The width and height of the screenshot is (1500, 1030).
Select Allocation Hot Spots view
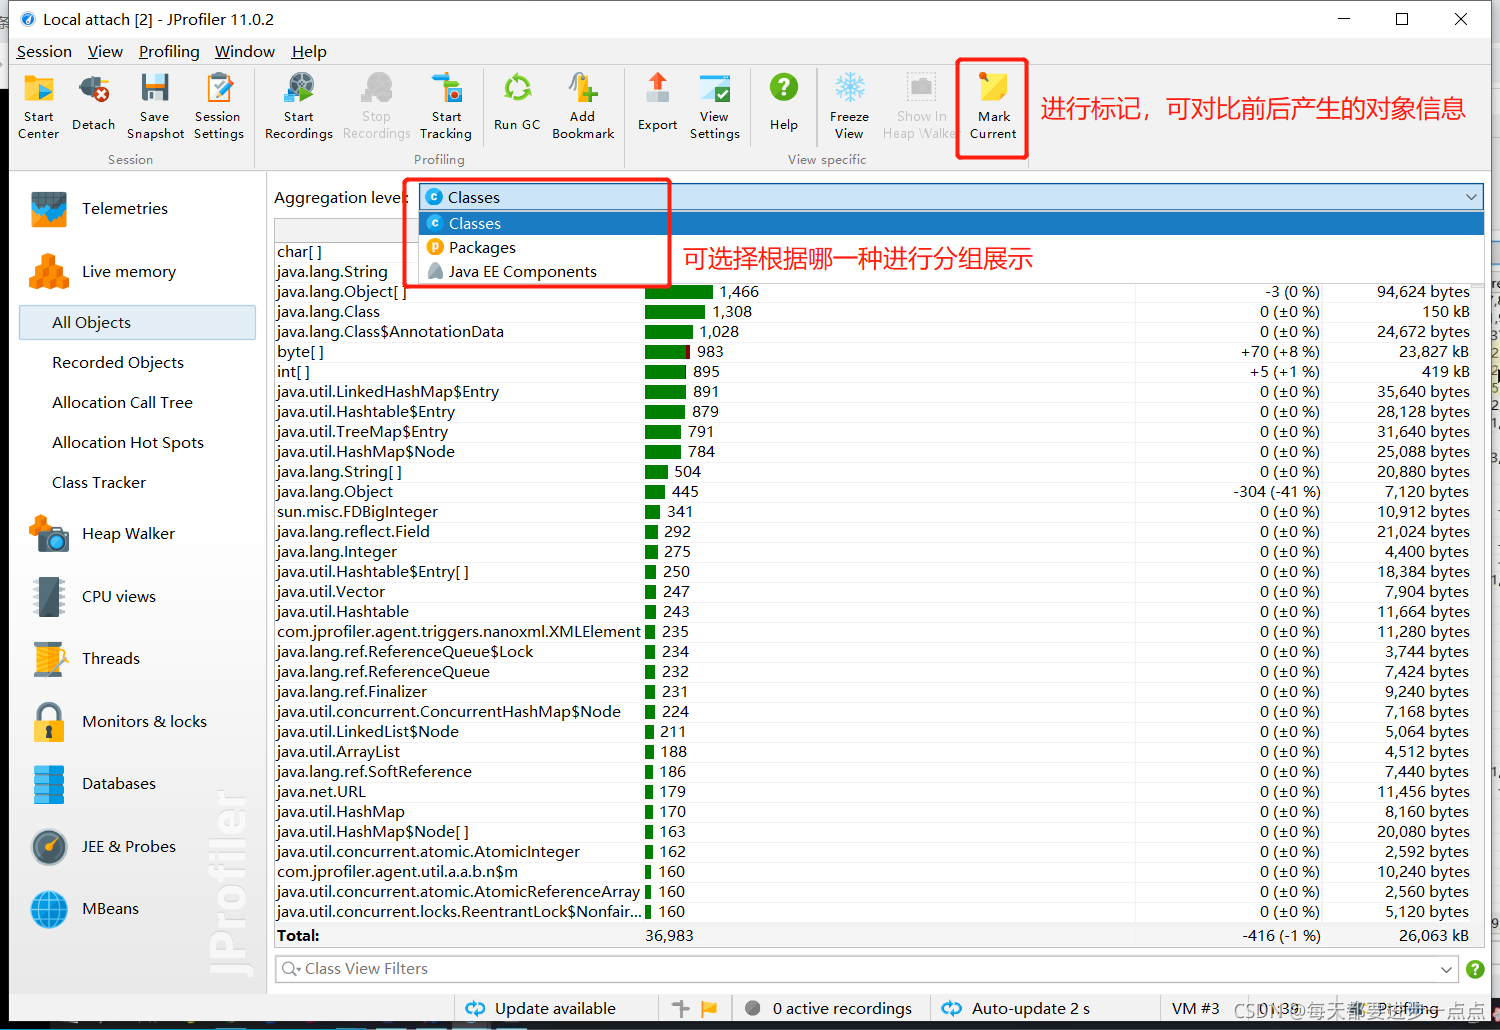point(128,443)
